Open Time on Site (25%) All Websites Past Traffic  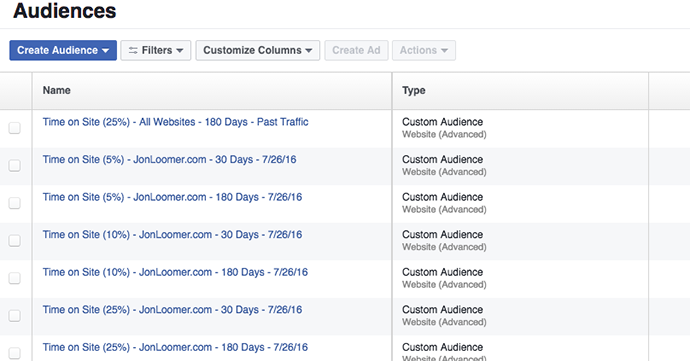tap(176, 122)
